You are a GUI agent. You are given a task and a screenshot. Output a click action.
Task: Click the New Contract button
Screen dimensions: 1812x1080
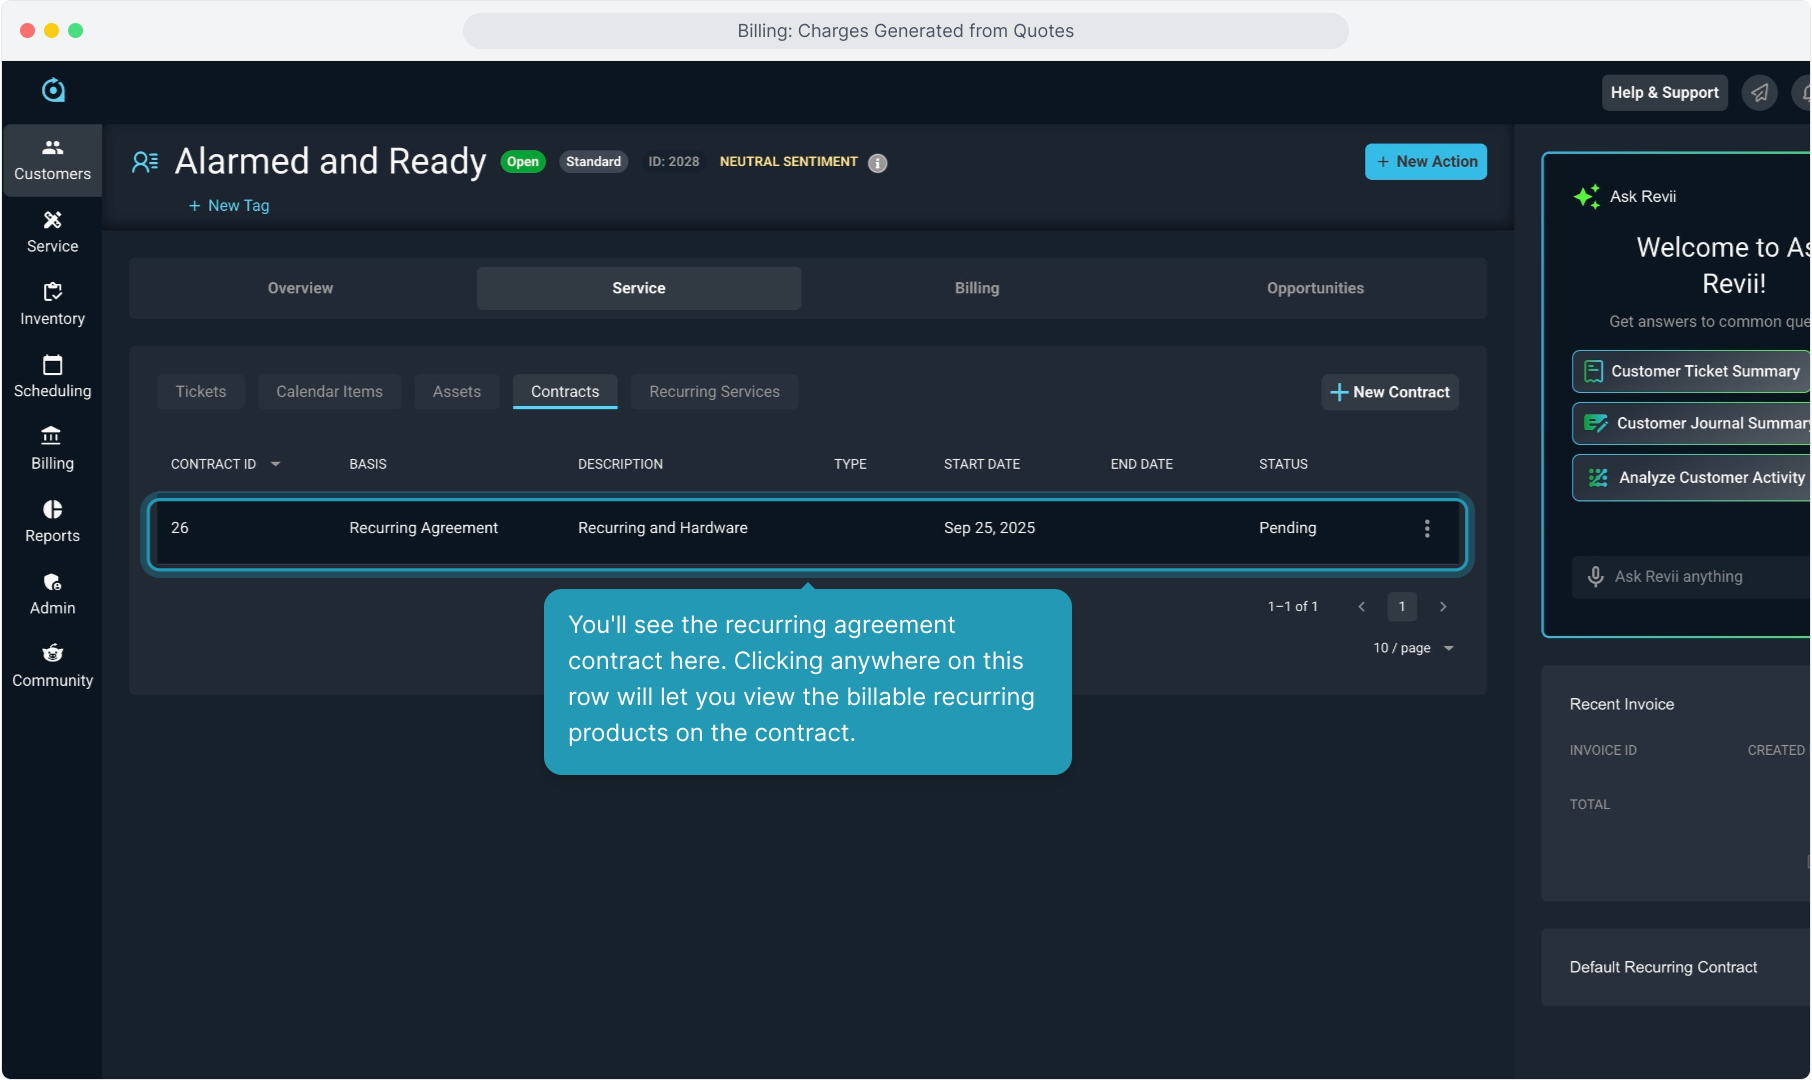coord(1389,392)
